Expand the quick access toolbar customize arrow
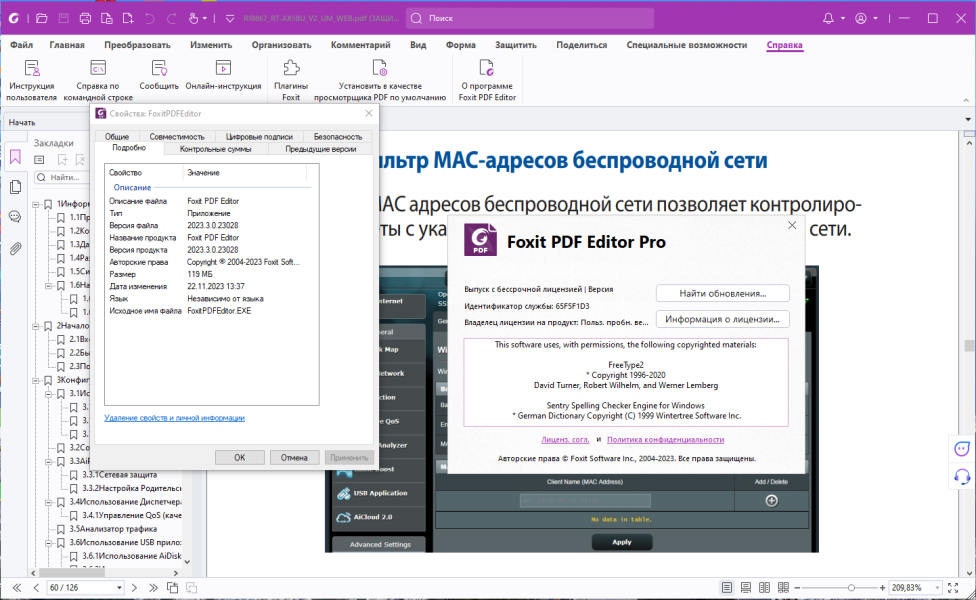The image size is (976, 600). (x=230, y=19)
